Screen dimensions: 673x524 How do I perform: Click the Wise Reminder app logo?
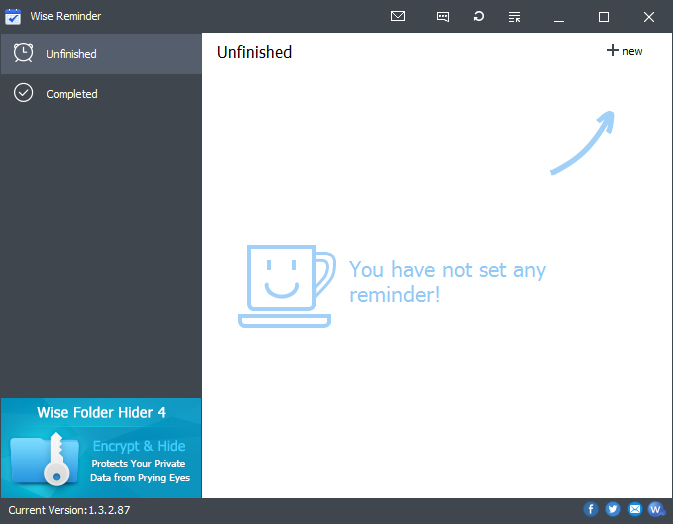point(14,17)
